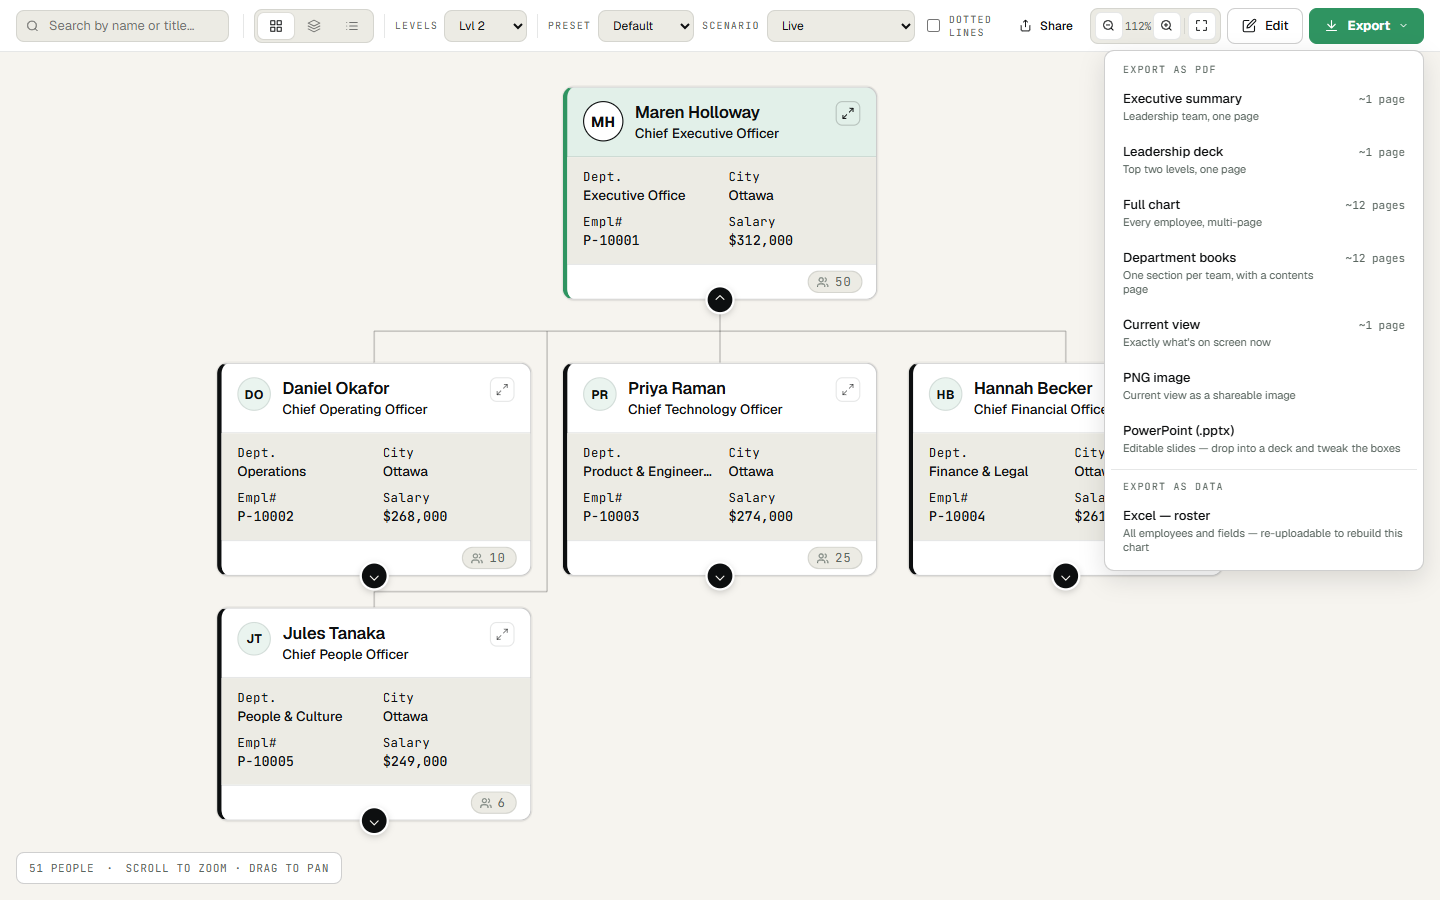
Task: Click the zoom out magnifier icon
Action: [x=1108, y=26]
